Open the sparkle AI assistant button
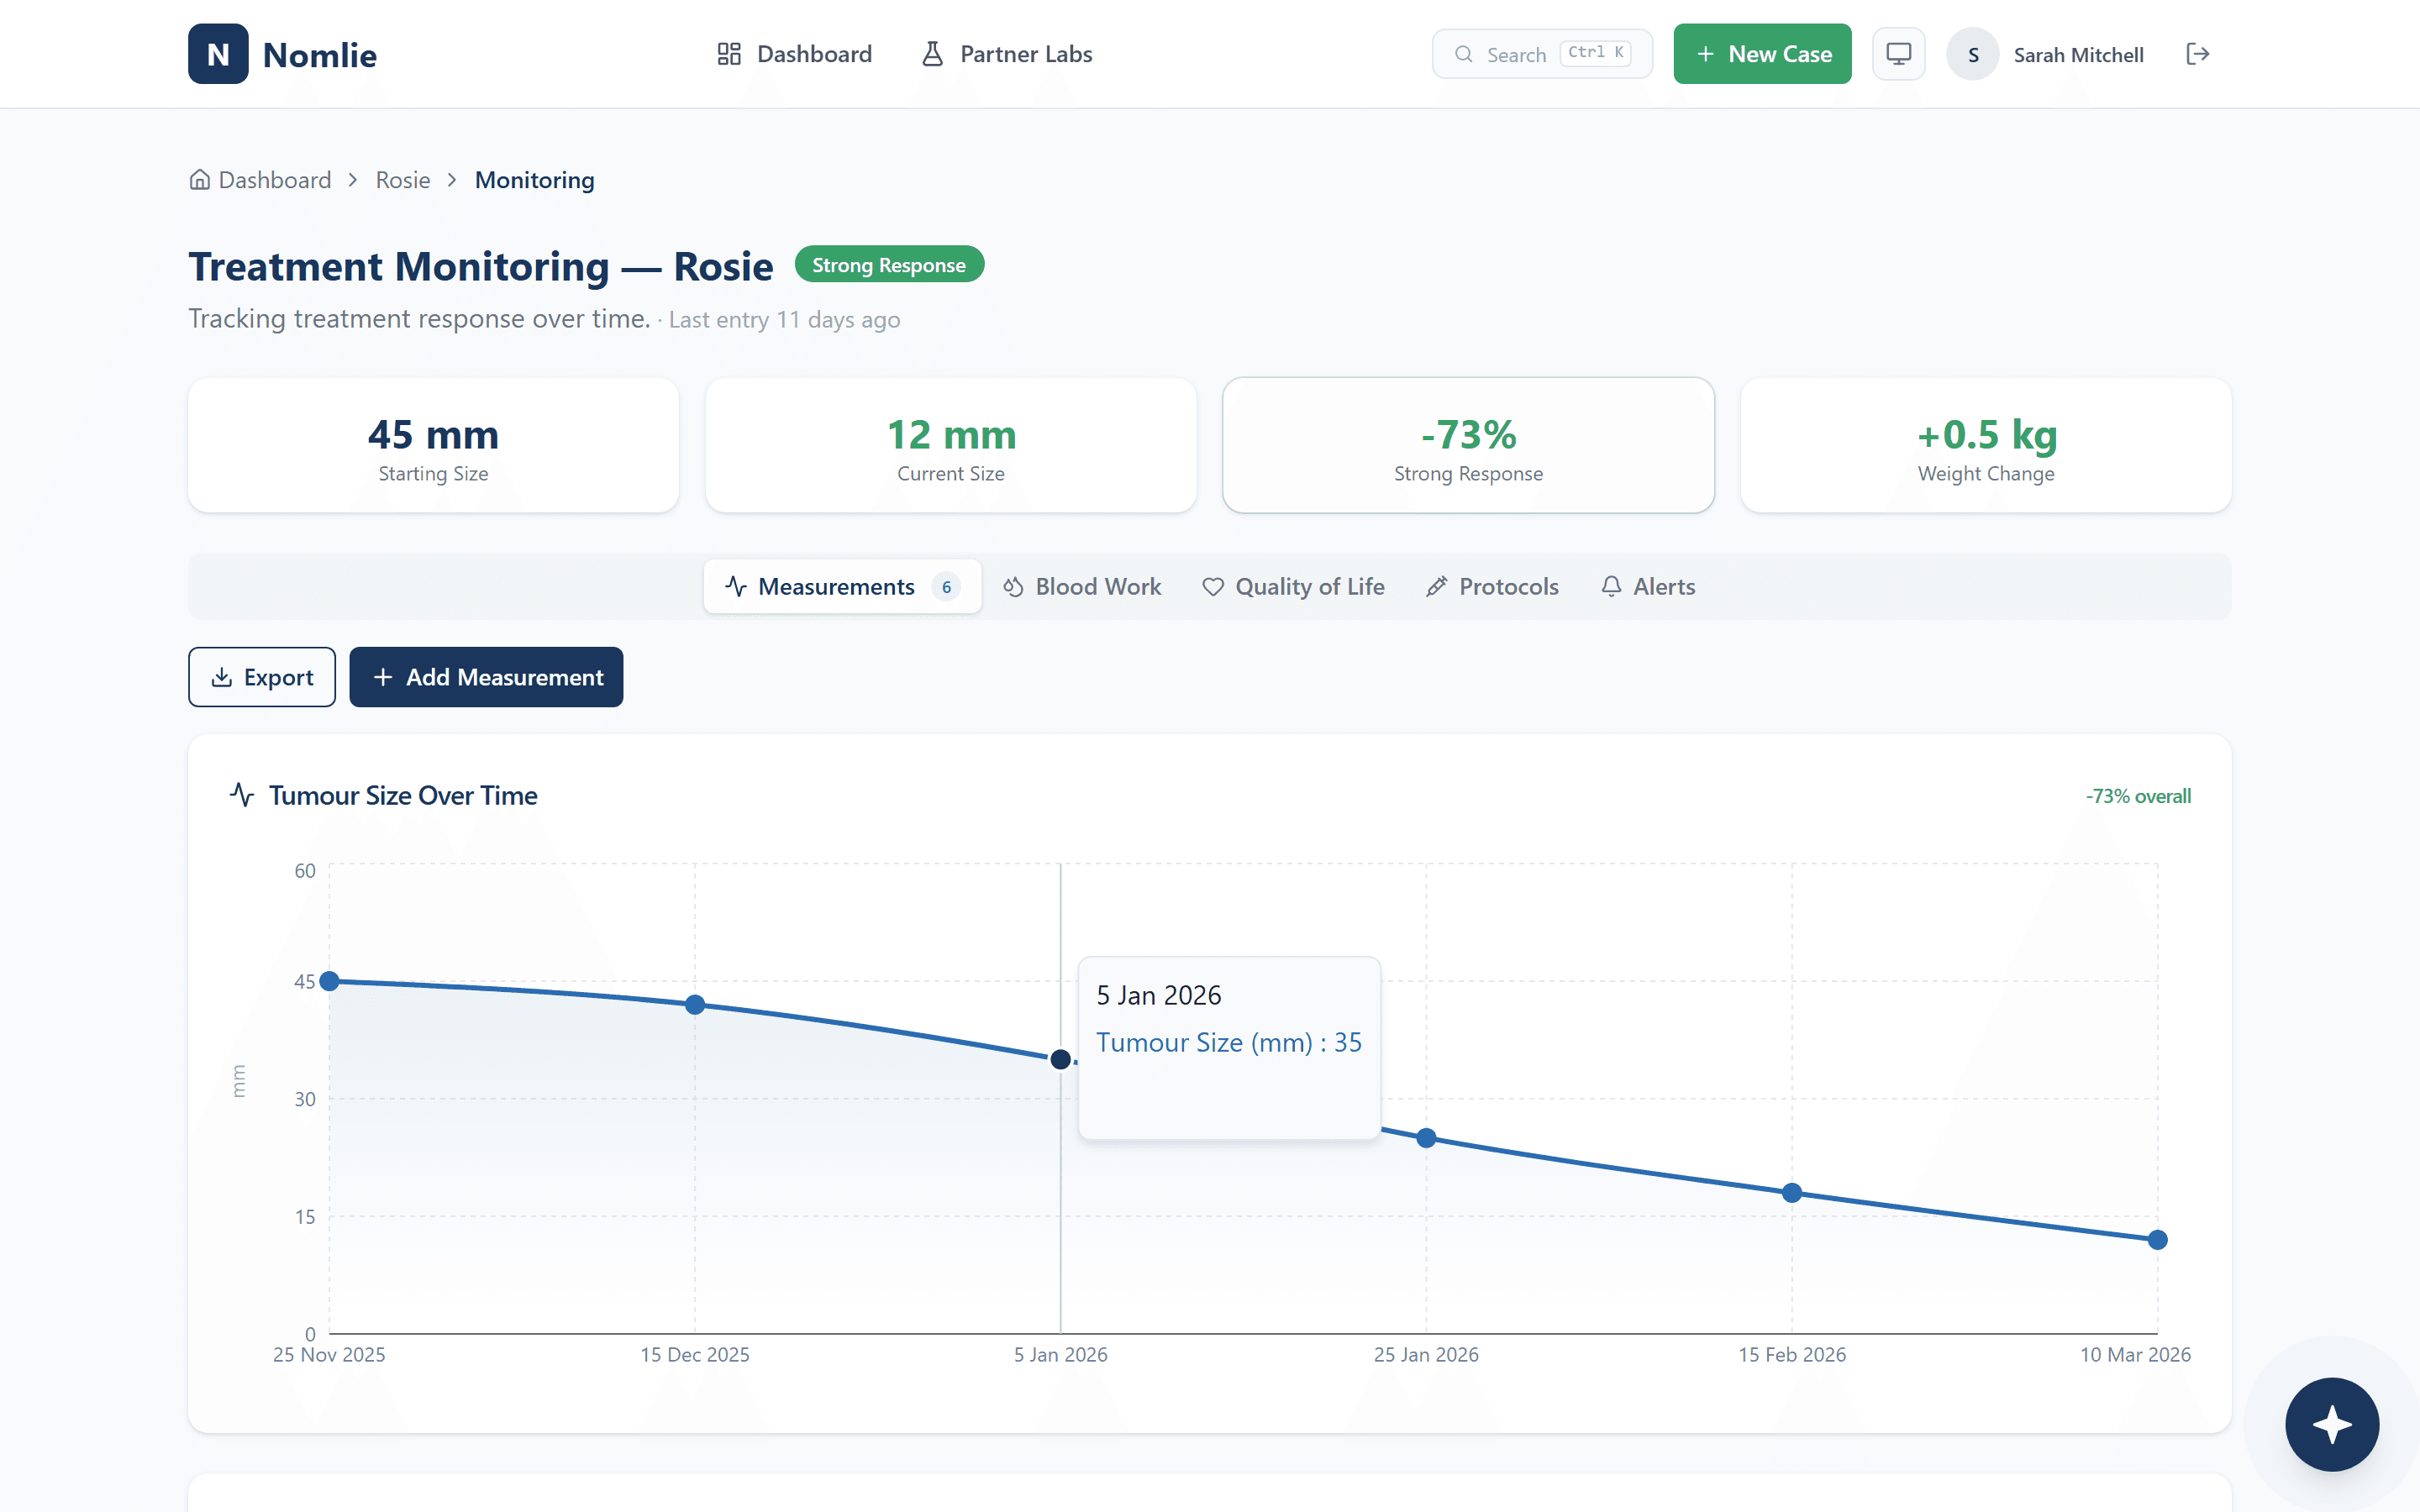The height and width of the screenshot is (1512, 2420). click(x=2331, y=1424)
